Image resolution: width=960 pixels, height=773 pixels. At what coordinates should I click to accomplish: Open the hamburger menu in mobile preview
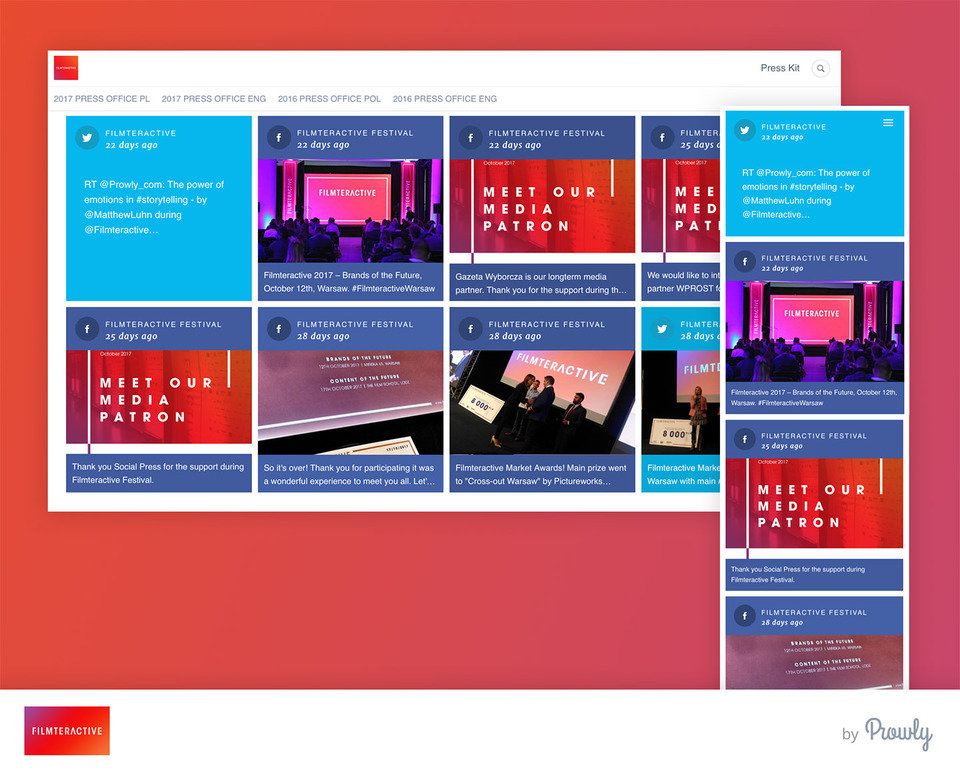point(888,123)
